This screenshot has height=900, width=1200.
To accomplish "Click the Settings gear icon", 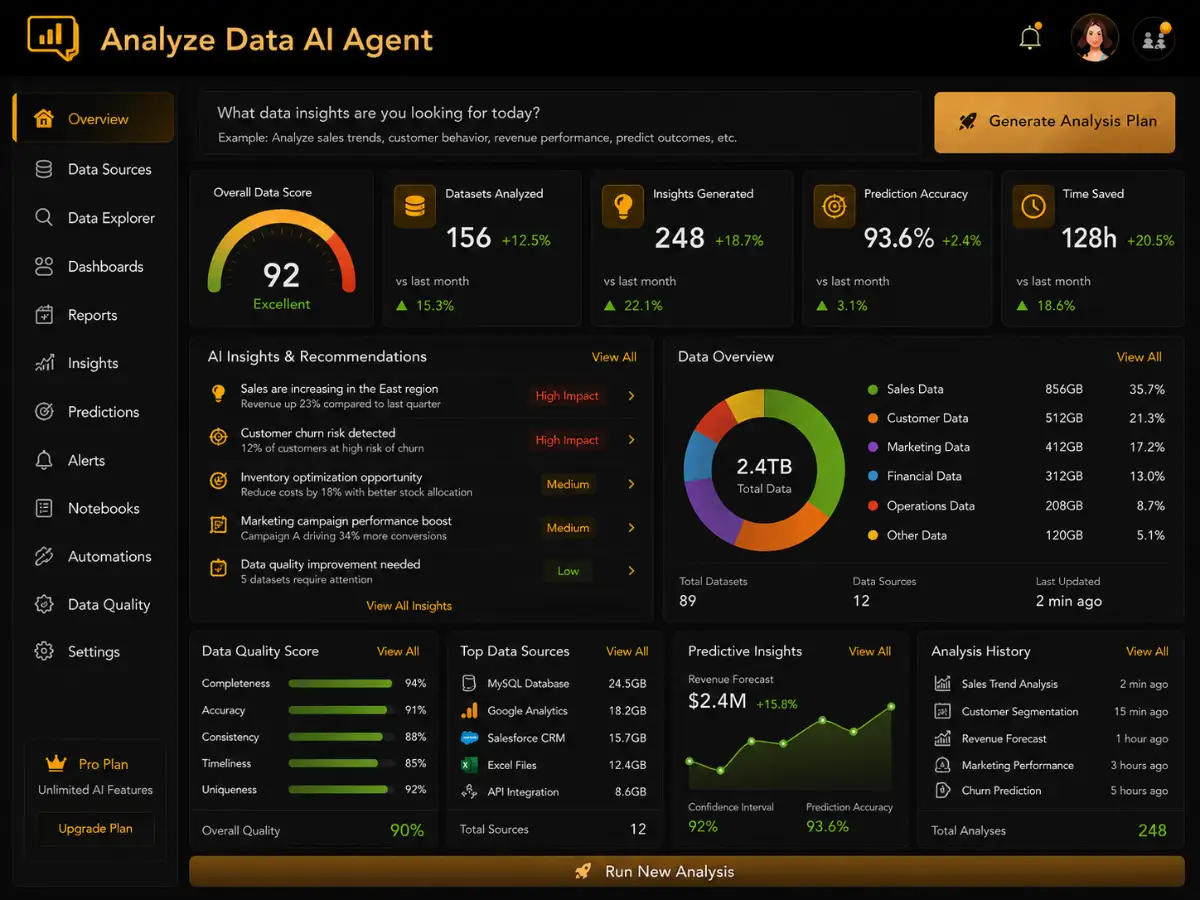I will tap(44, 651).
